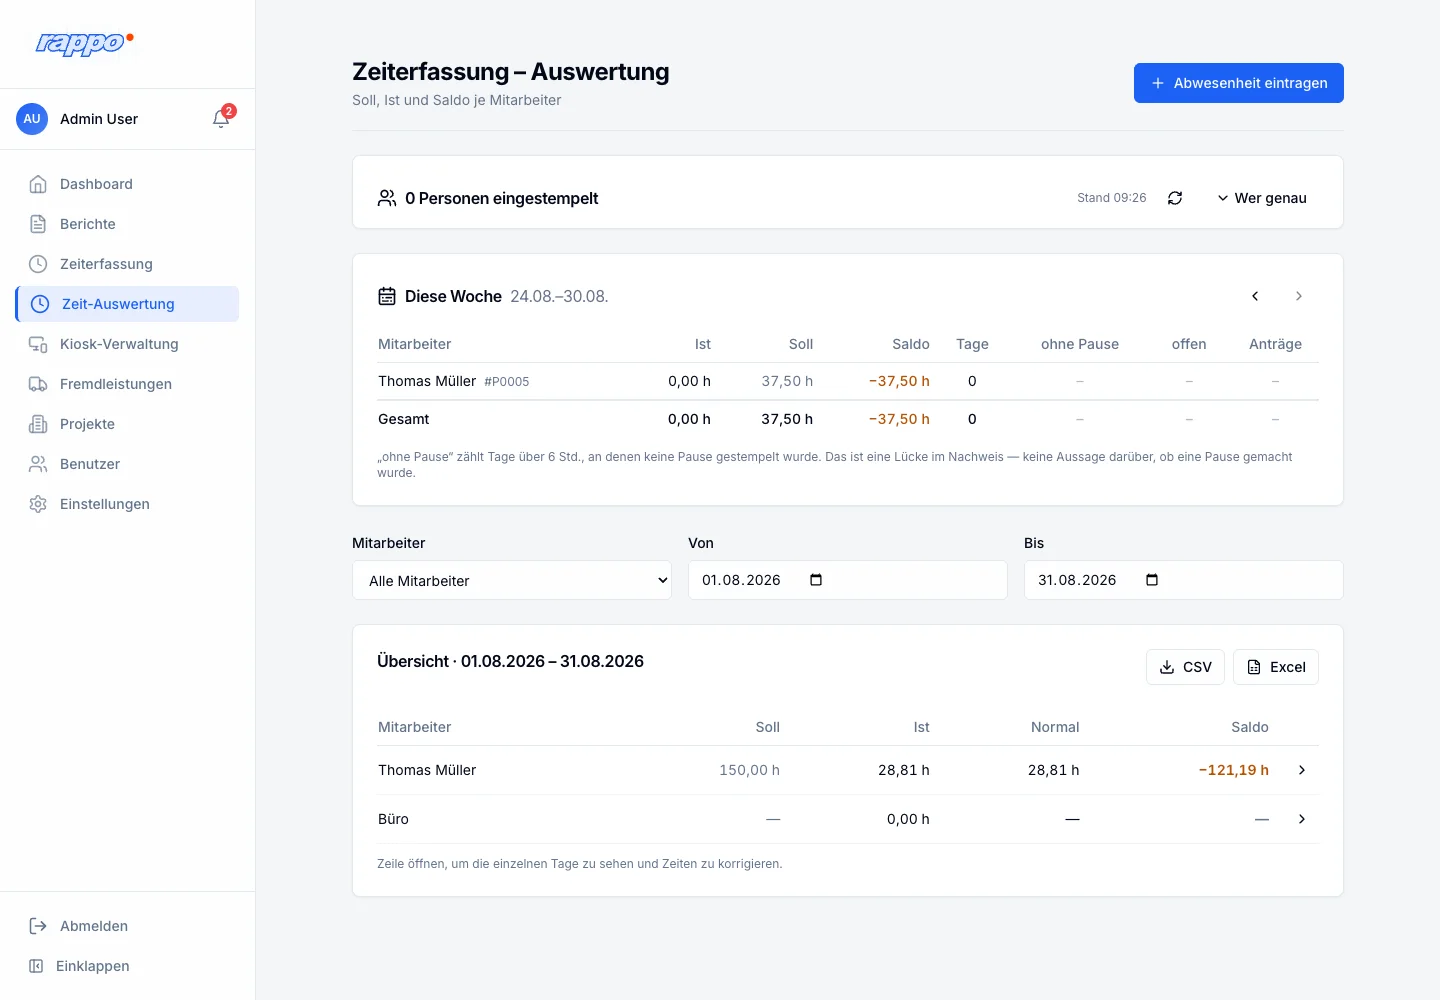
Task: Click the calendar icon beside Diese Woche
Action: pos(387,296)
